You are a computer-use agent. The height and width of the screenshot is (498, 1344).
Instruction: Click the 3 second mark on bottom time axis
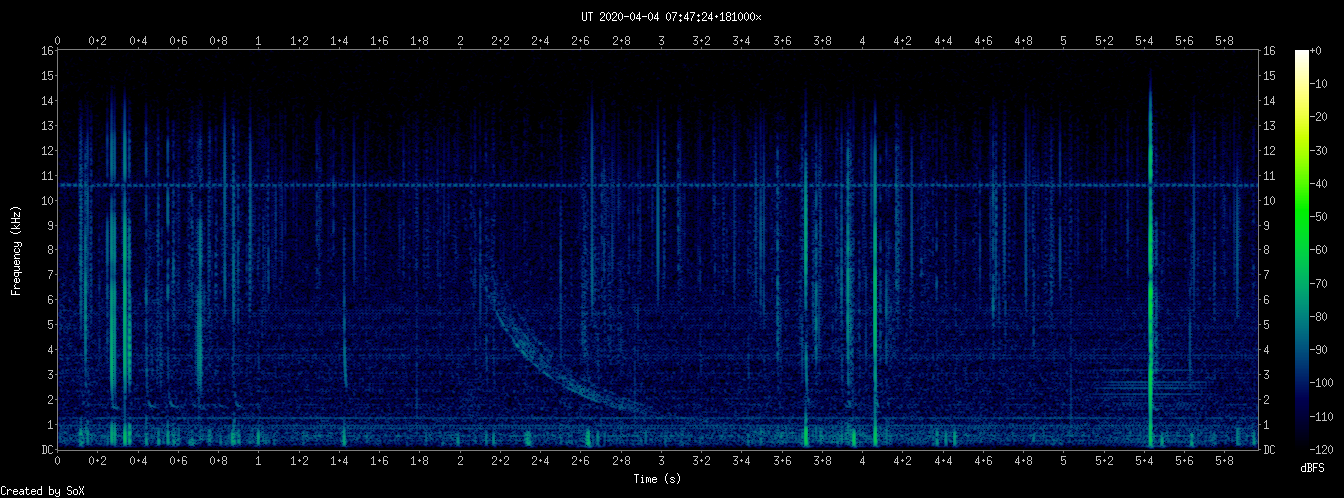coord(661,463)
